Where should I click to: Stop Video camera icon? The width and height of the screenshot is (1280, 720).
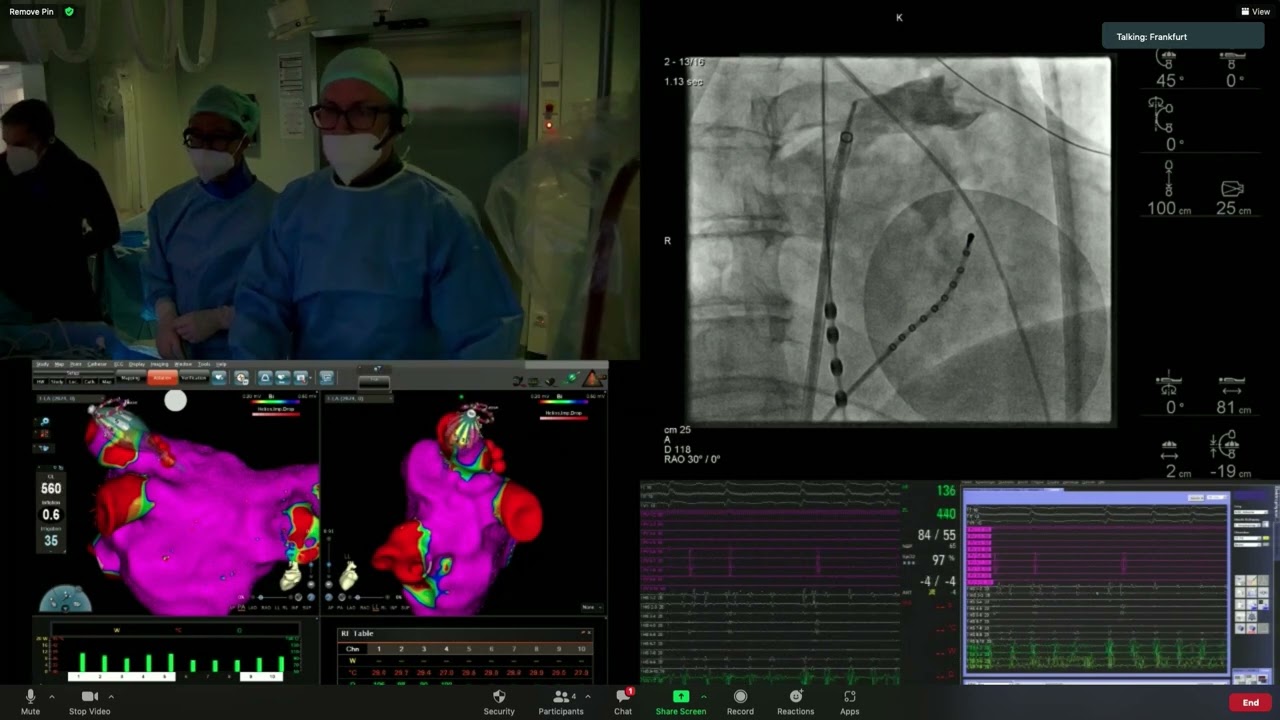pos(89,696)
